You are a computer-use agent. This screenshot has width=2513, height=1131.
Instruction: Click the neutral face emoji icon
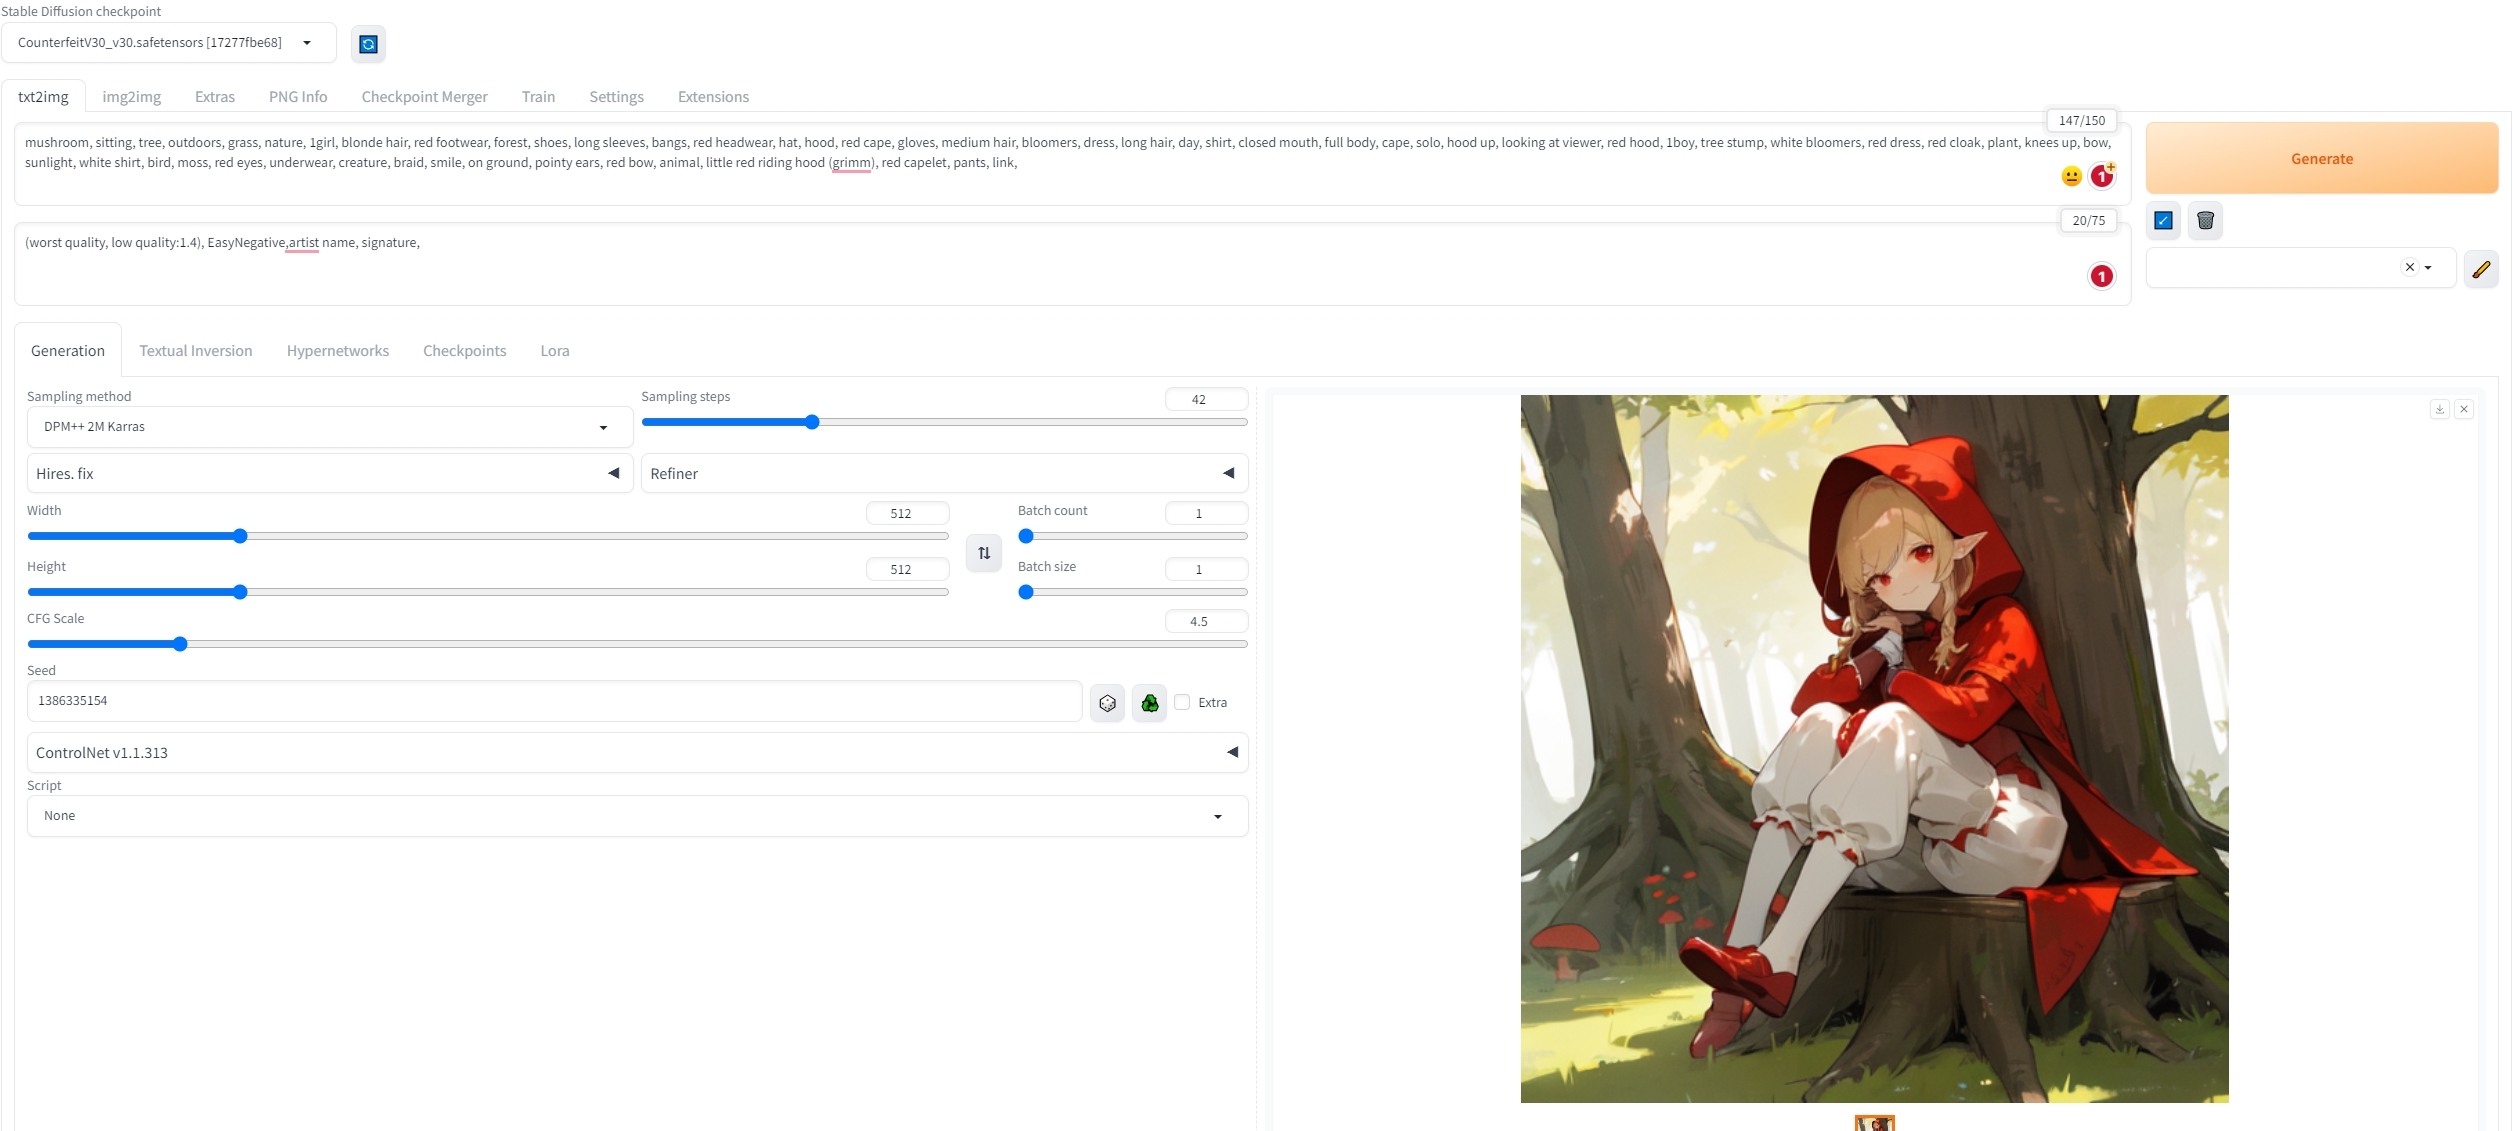click(x=2071, y=177)
